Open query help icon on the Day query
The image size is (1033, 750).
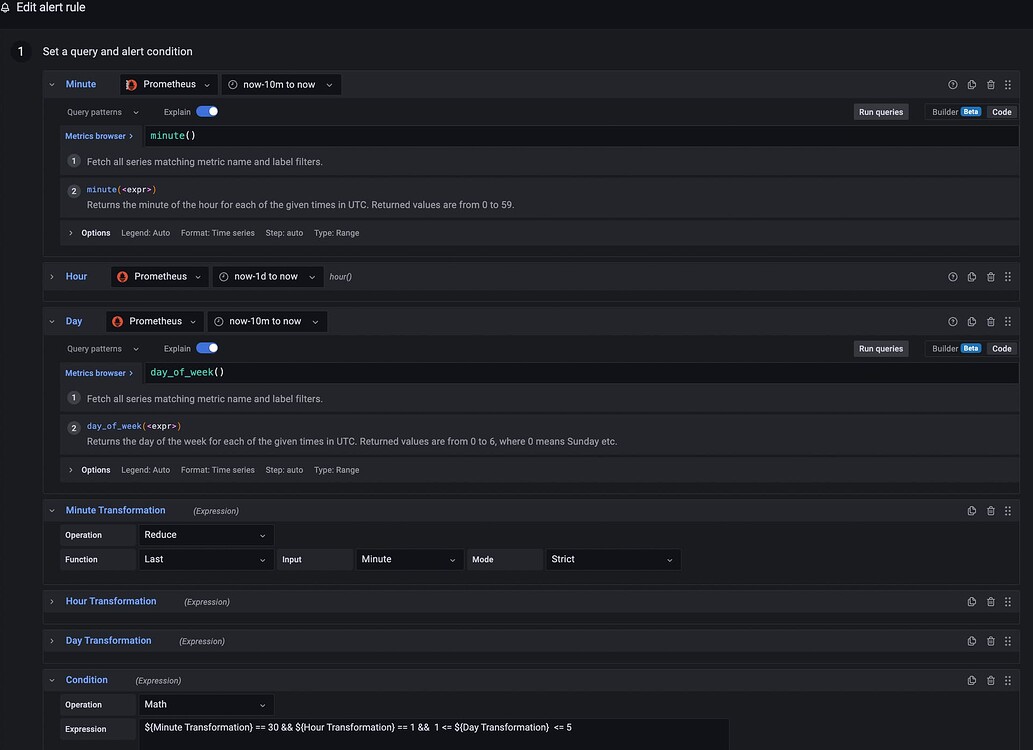(x=952, y=320)
